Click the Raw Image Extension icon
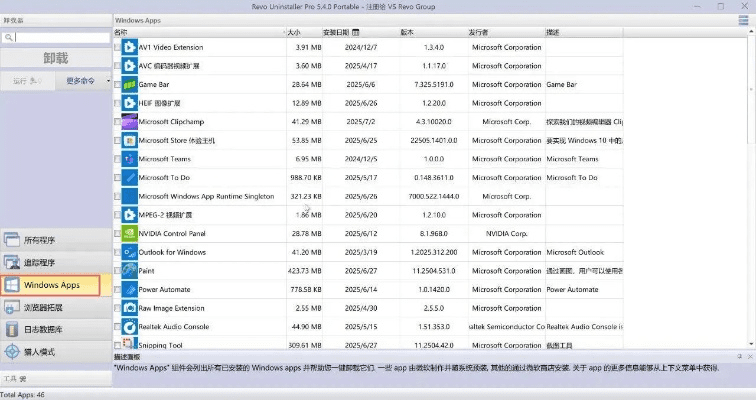This screenshot has width=756, height=400. [130, 308]
